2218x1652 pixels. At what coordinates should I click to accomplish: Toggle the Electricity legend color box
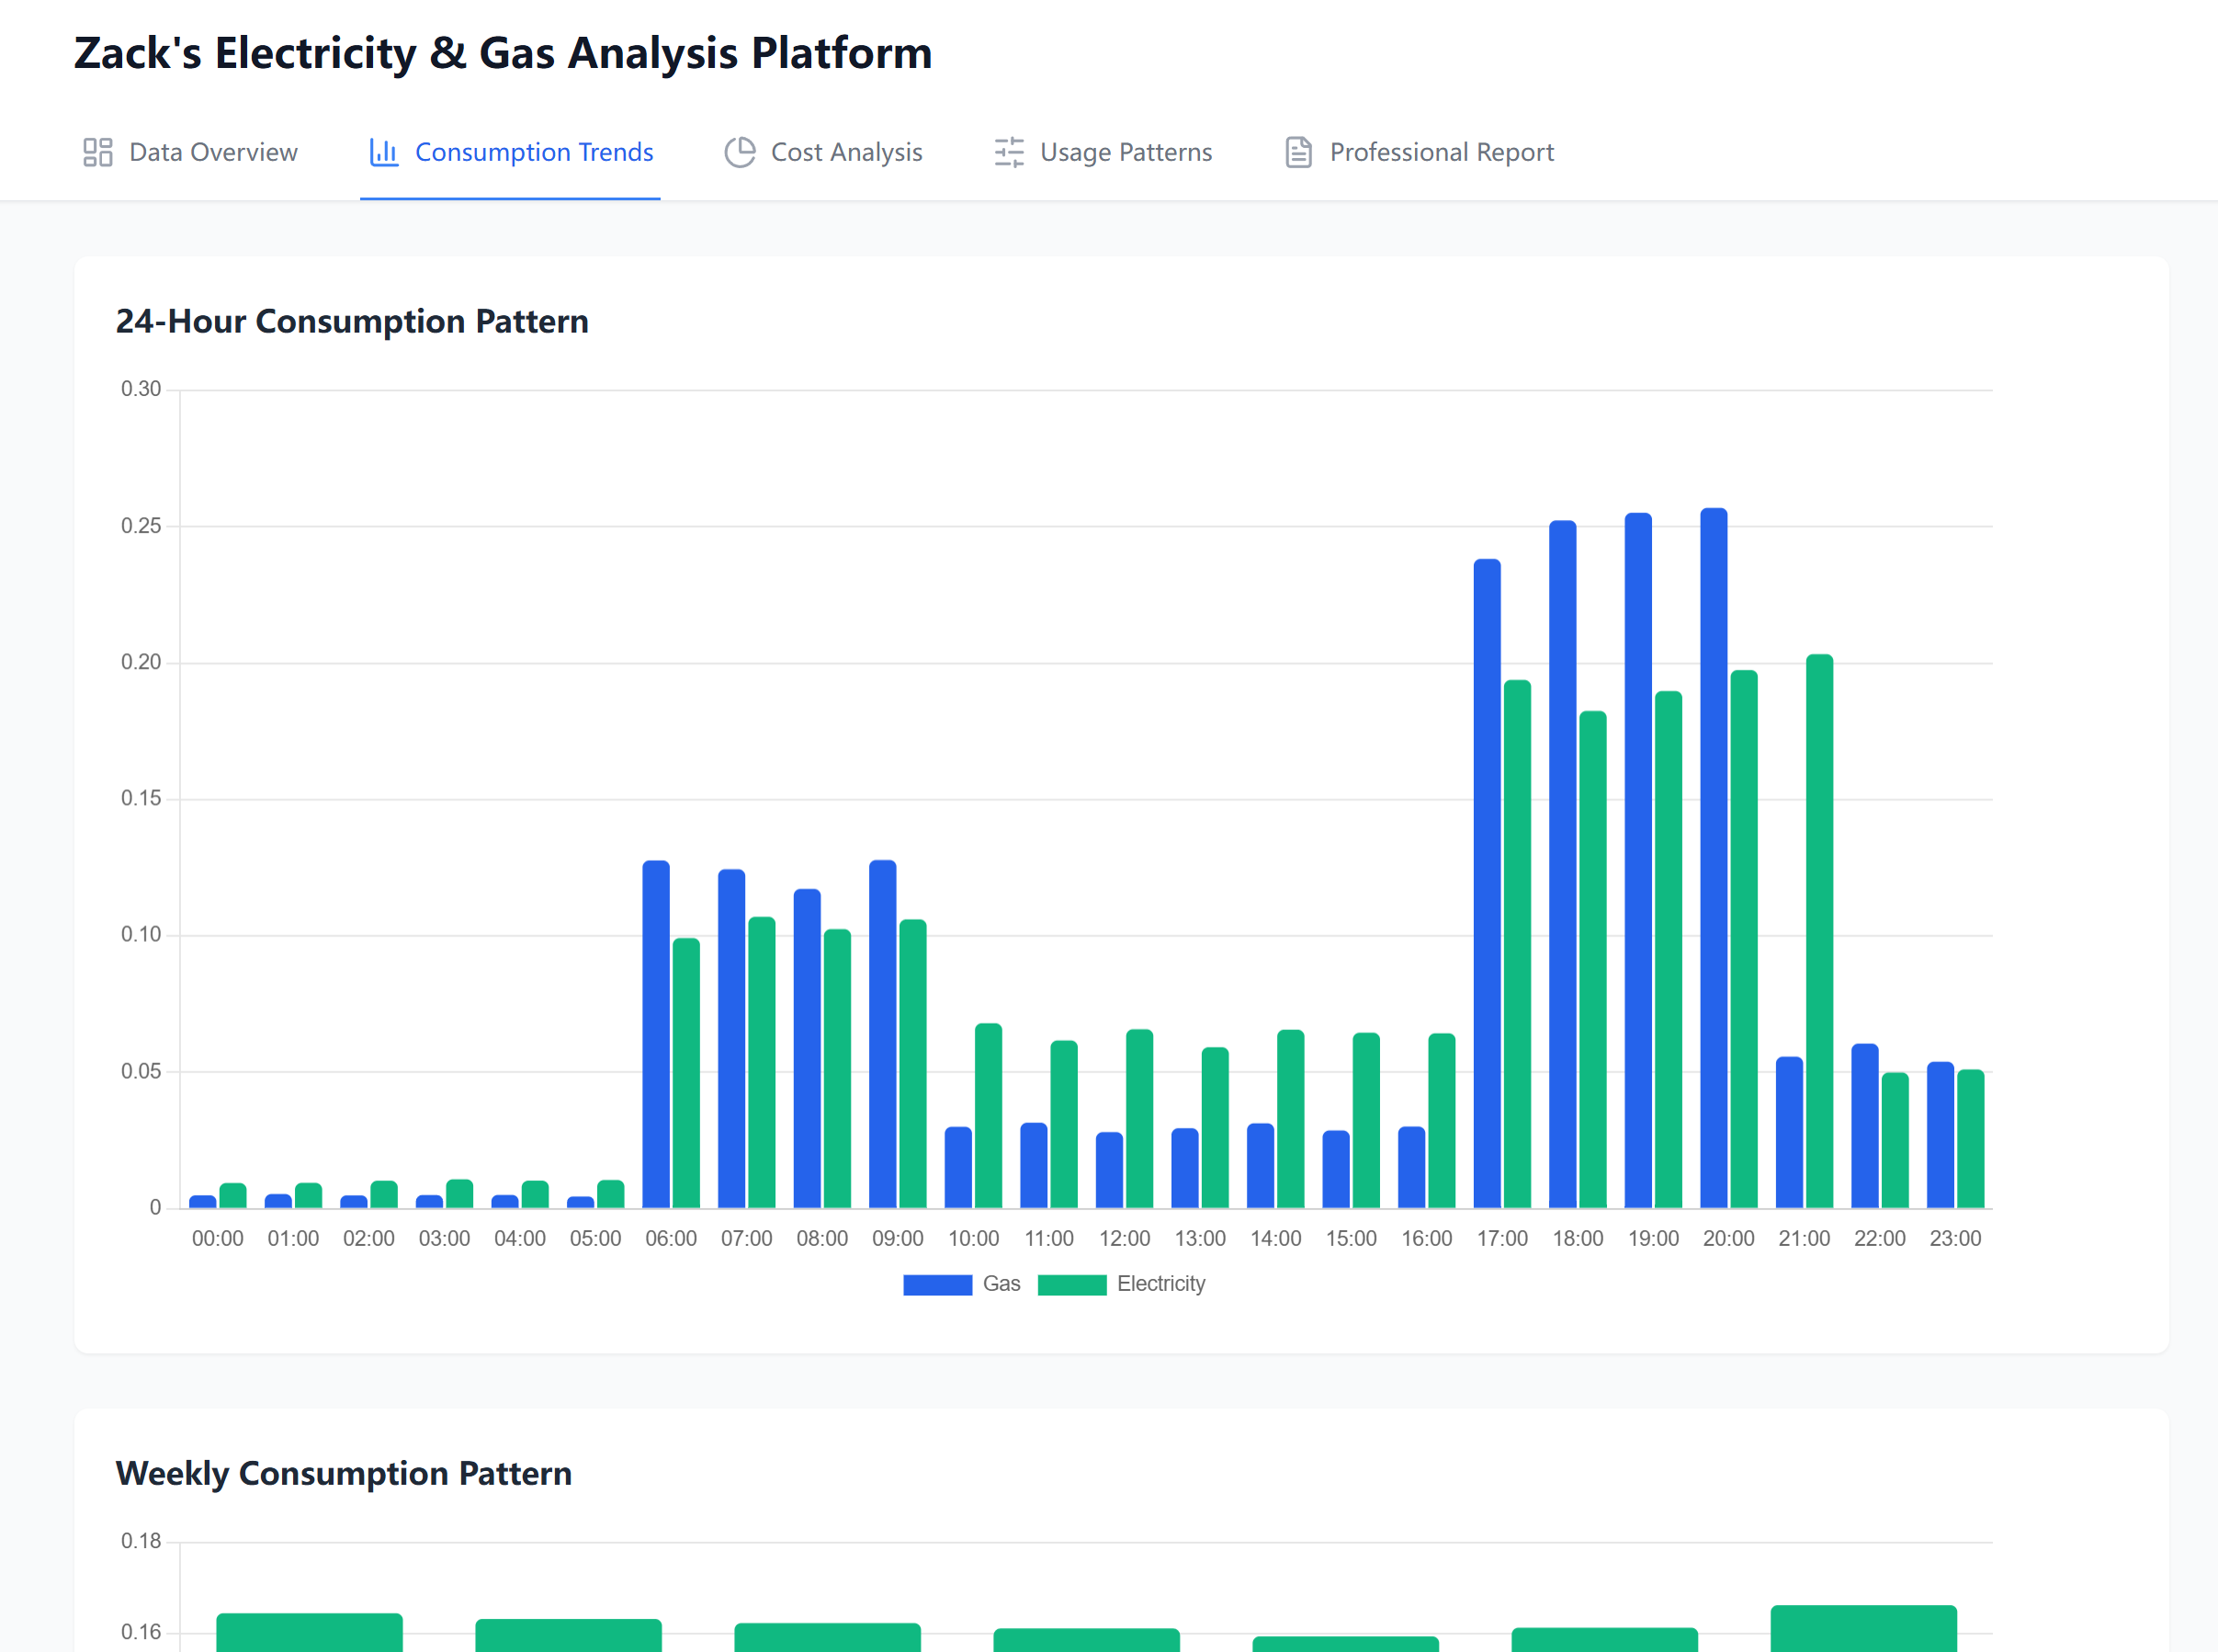pyautogui.click(x=1072, y=1285)
